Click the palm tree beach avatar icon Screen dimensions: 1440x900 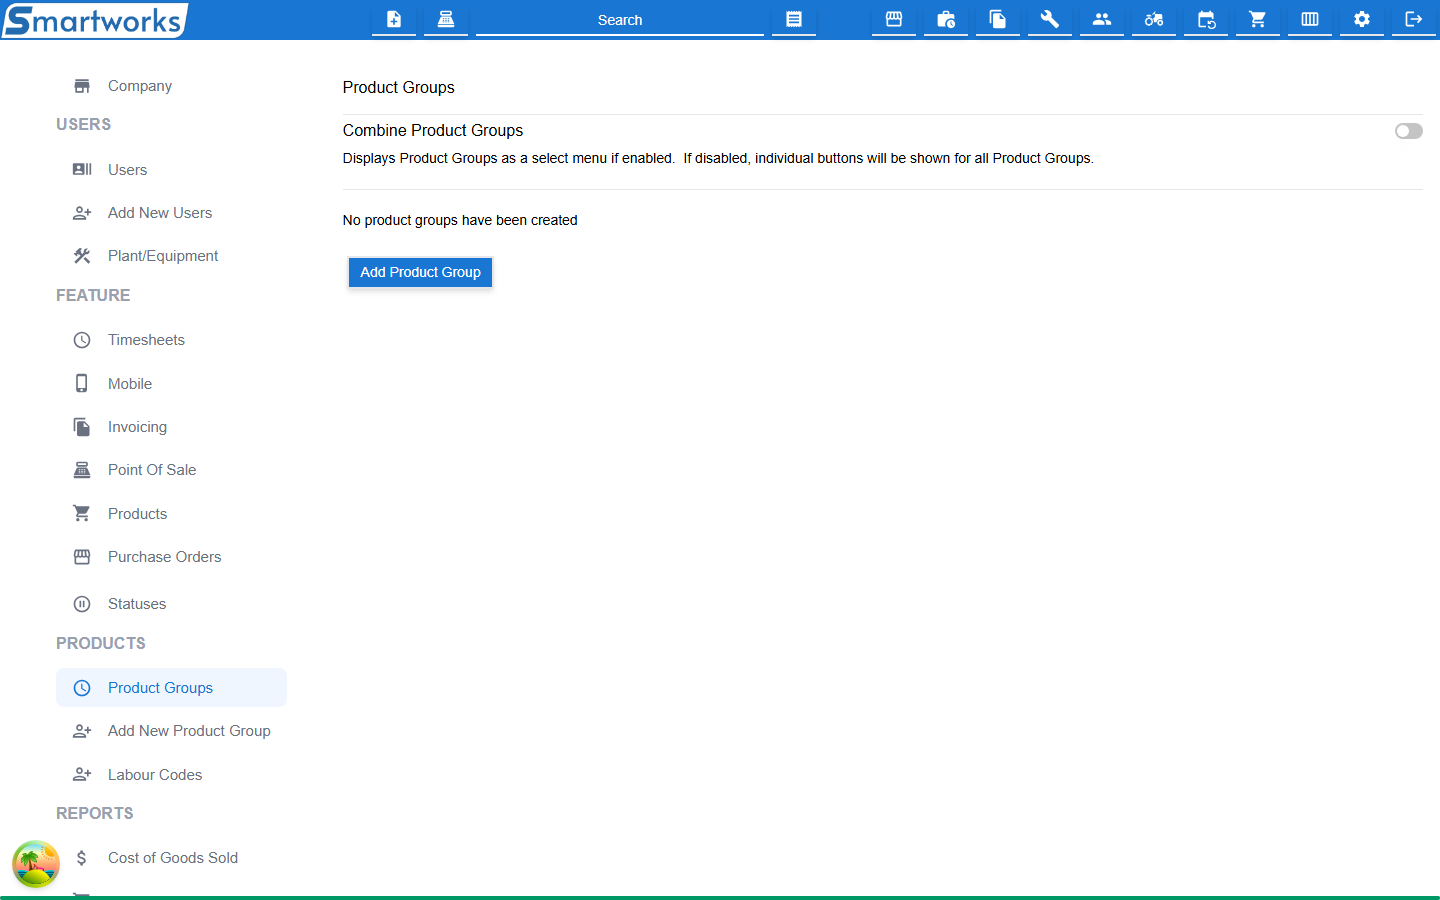tap(36, 864)
